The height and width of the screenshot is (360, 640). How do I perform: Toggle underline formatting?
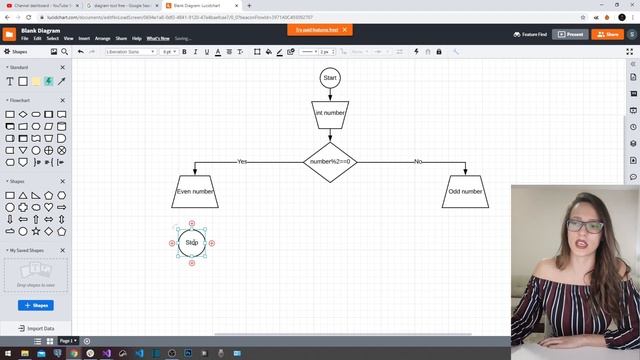point(207,52)
